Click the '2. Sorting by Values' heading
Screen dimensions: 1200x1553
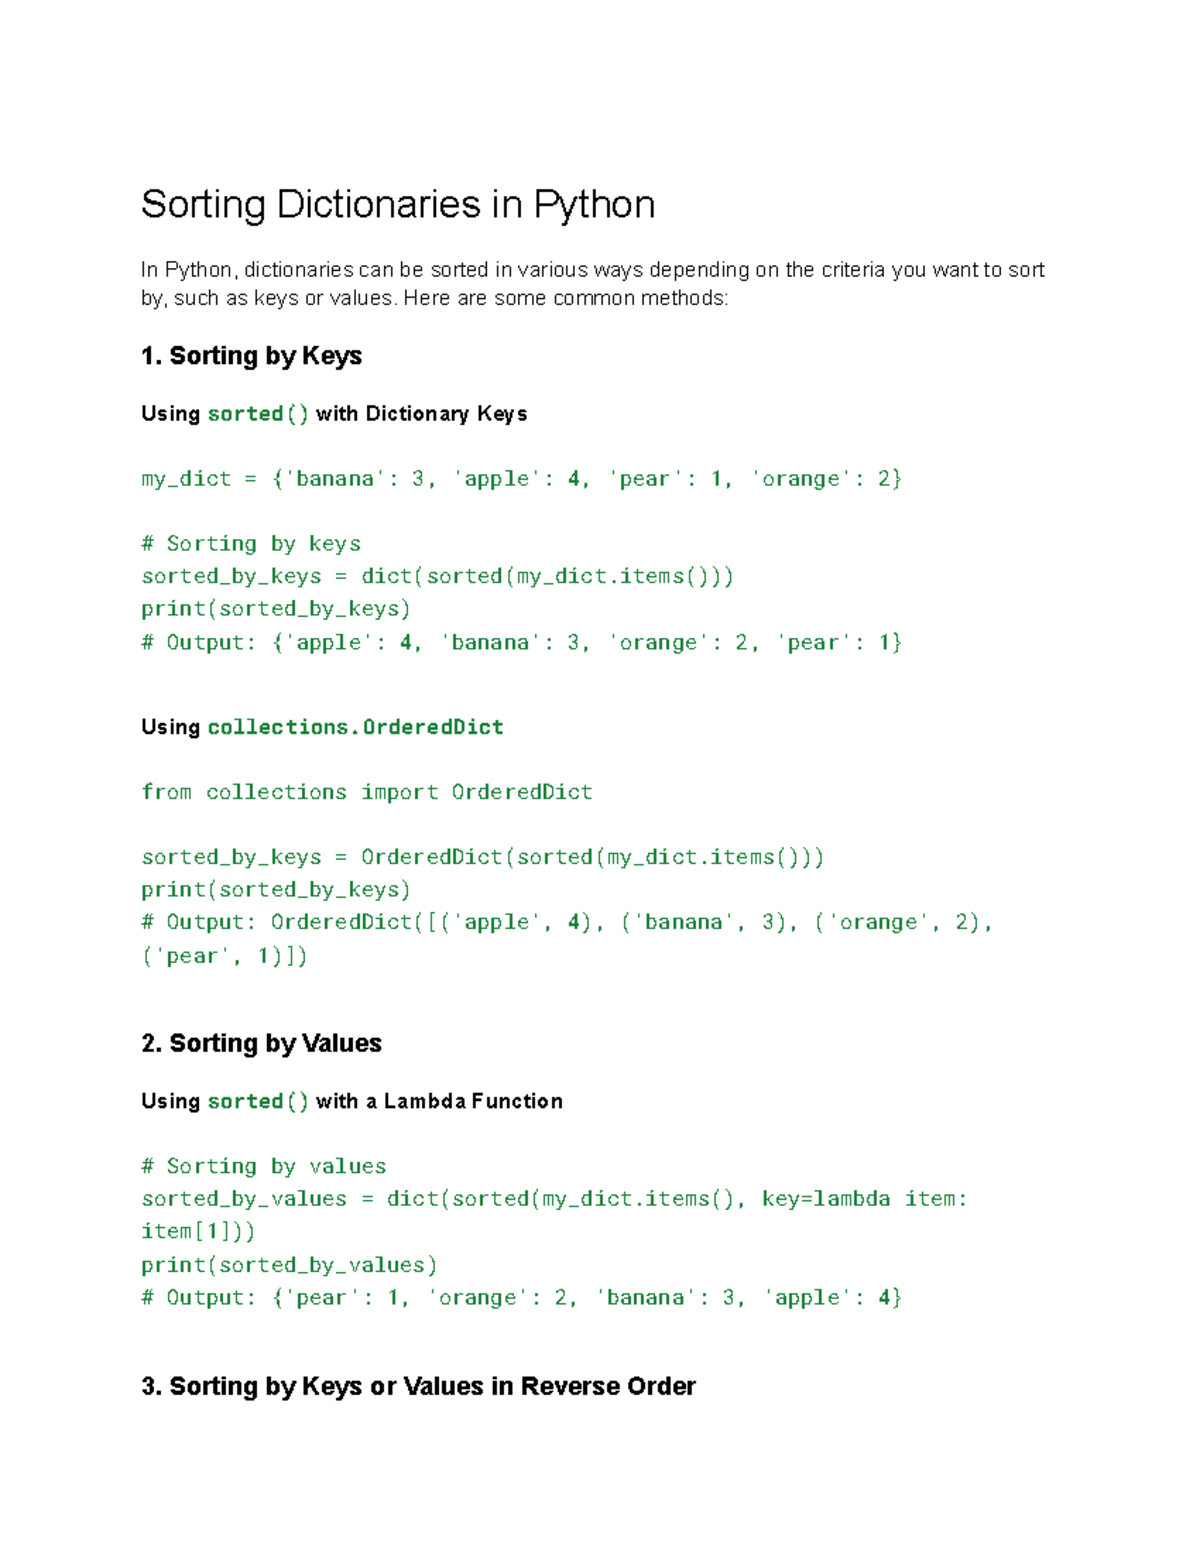[x=261, y=1044]
